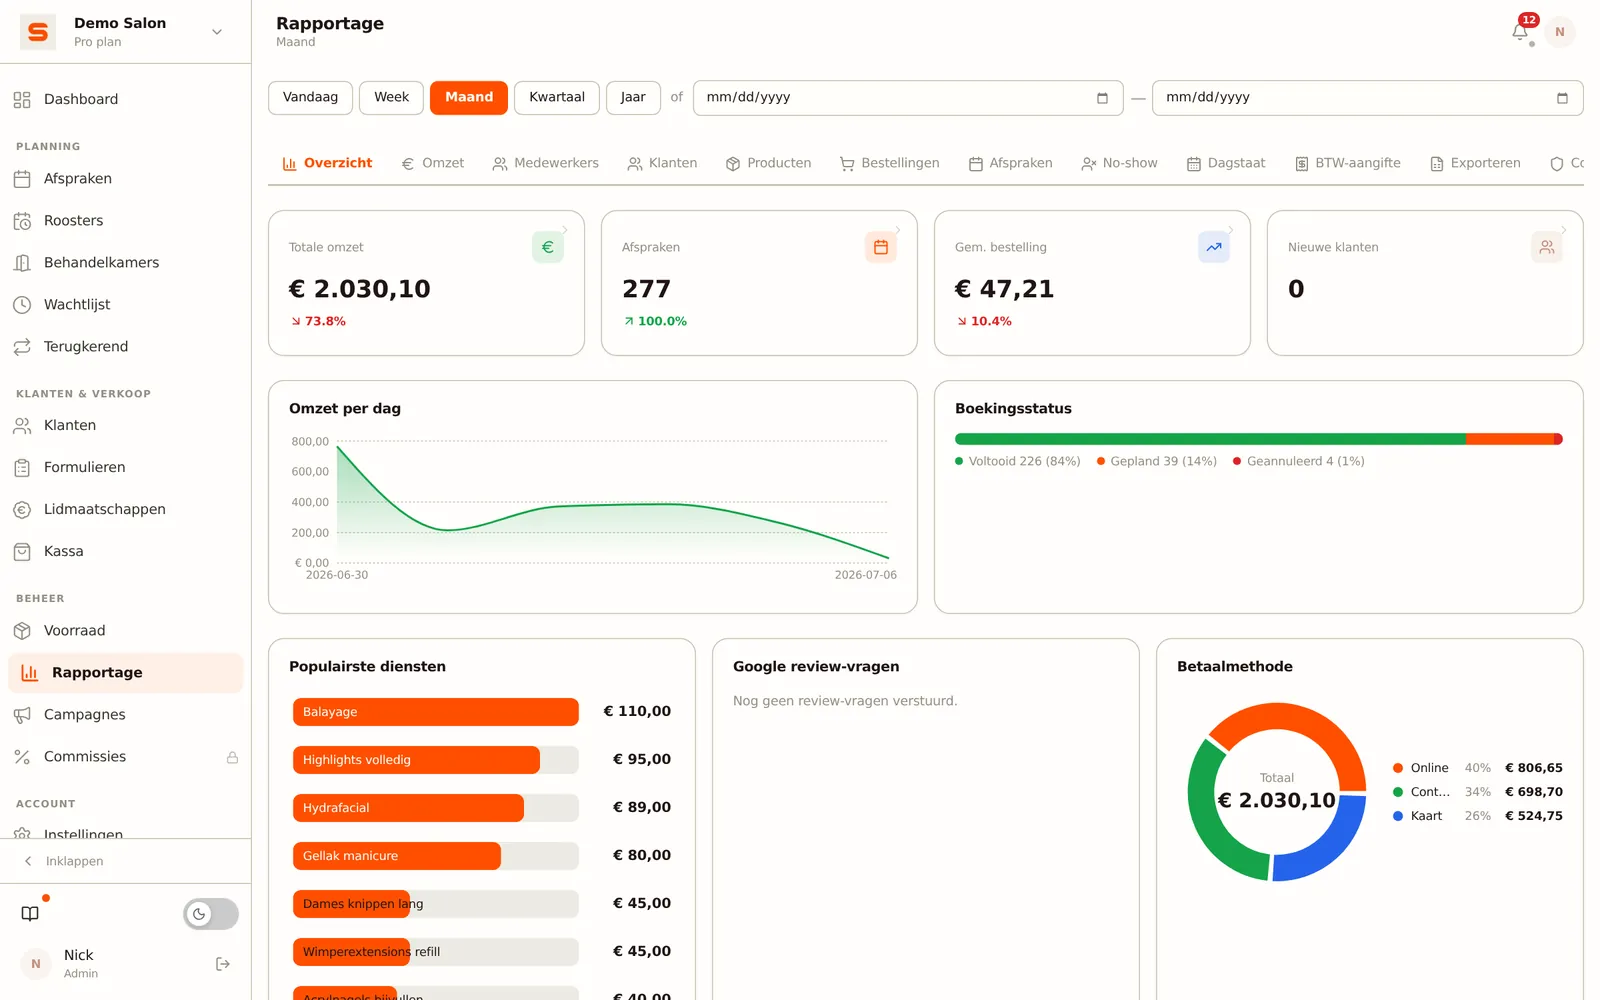Open the end date picker field
This screenshot has height=1000, width=1600.
tap(1367, 98)
